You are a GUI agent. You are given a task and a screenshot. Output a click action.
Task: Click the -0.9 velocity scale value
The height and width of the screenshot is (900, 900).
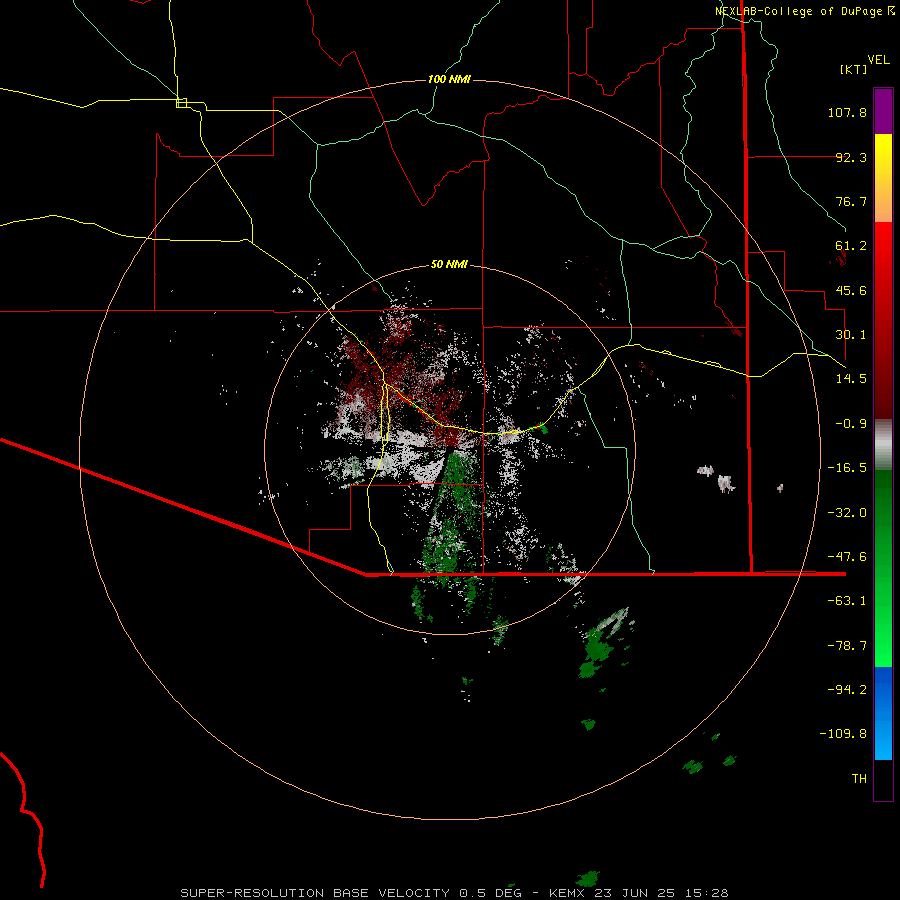pyautogui.click(x=851, y=424)
